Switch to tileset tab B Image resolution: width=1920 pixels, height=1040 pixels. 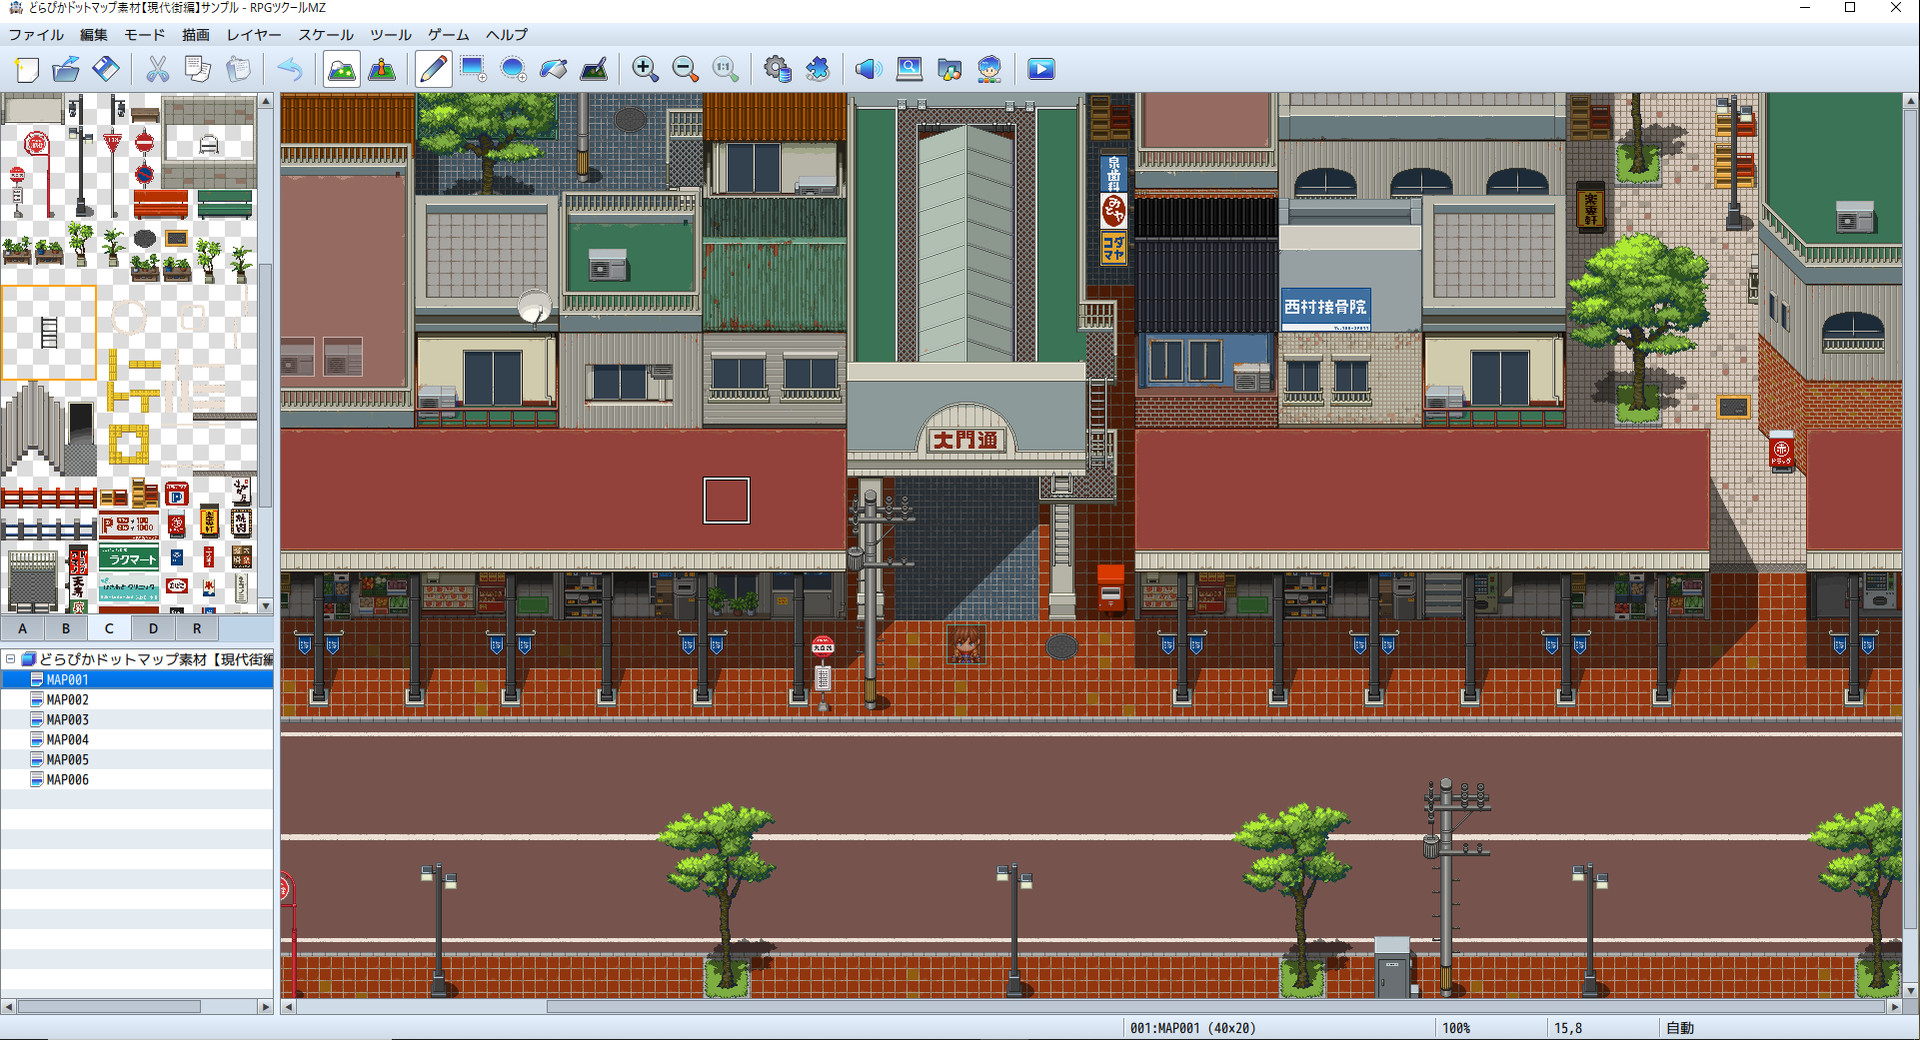pyautogui.click(x=65, y=628)
